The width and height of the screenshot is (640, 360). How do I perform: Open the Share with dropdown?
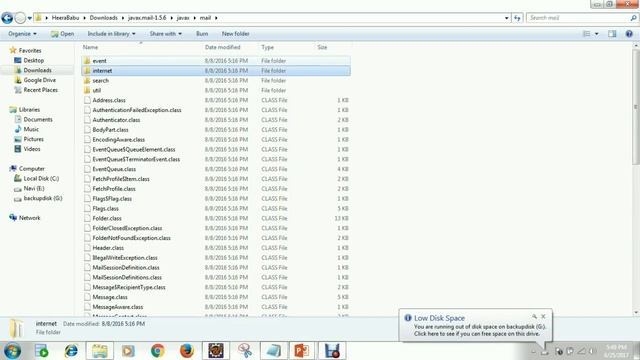click(166, 34)
